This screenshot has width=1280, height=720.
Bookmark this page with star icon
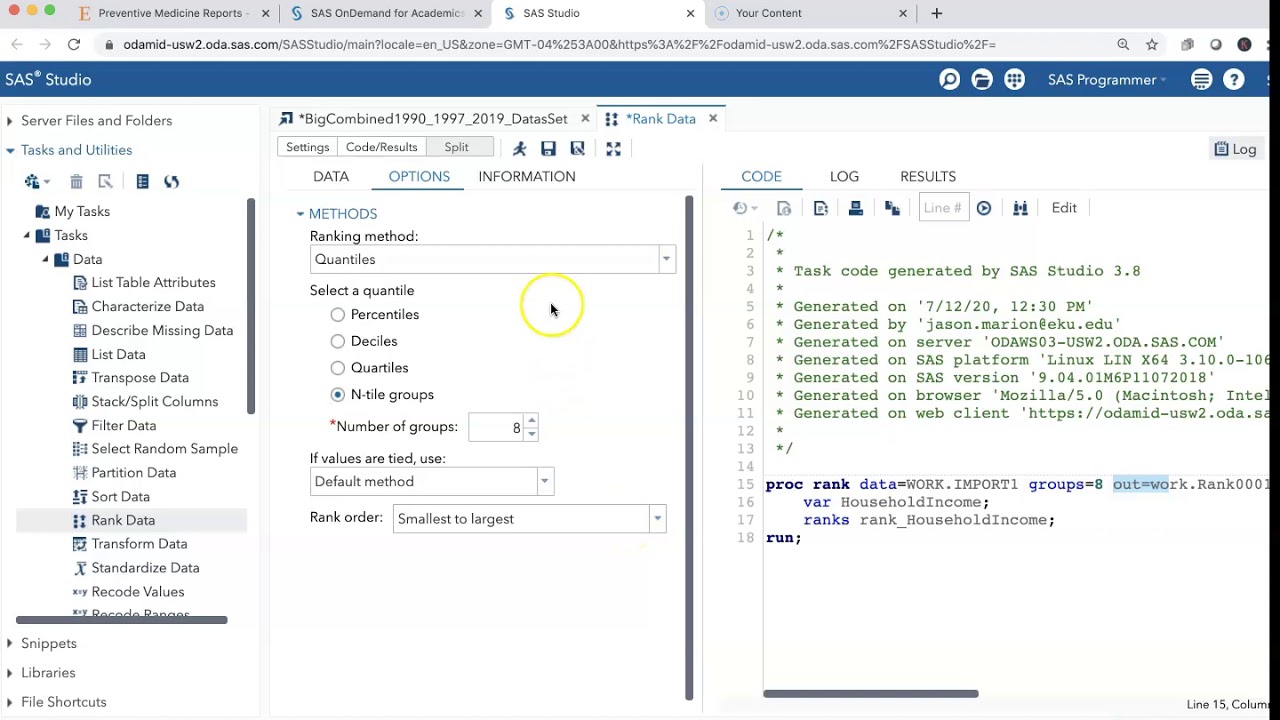(1152, 44)
